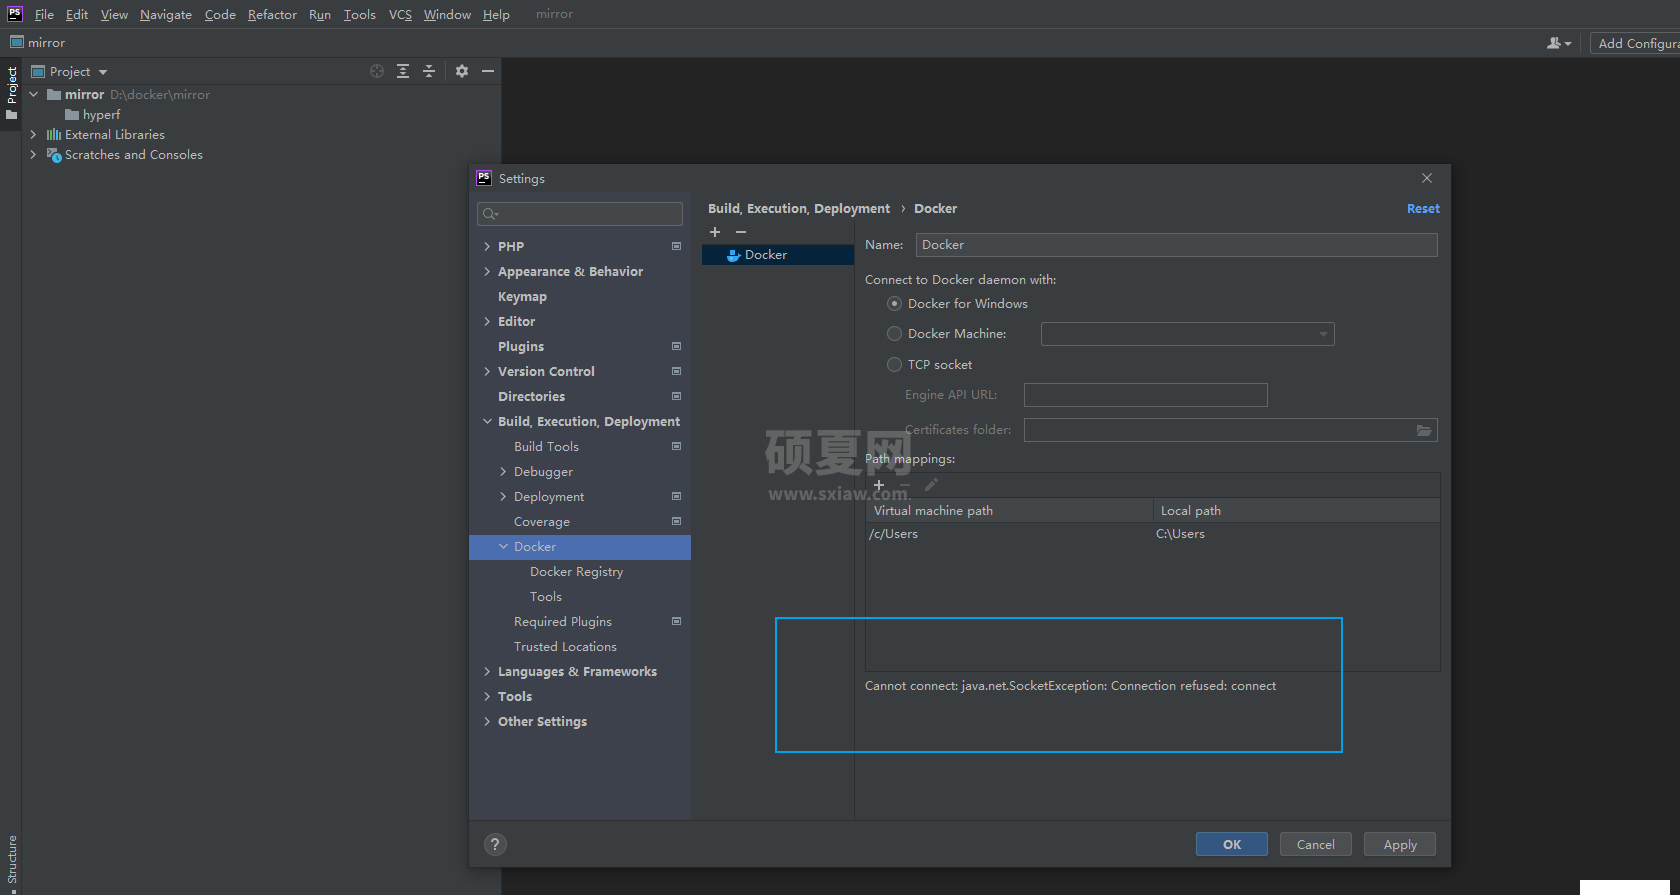
Task: Select hyperf folder in project tree
Action: (x=101, y=114)
